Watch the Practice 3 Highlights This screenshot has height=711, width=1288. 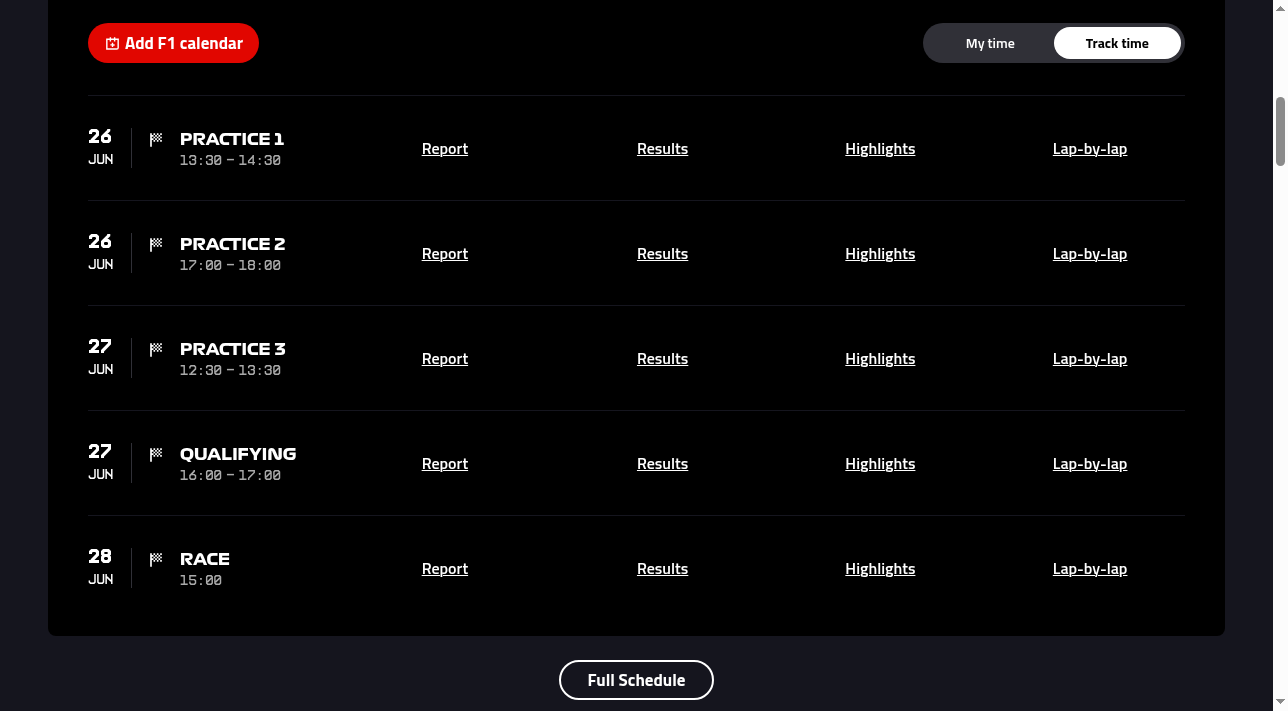880,359
